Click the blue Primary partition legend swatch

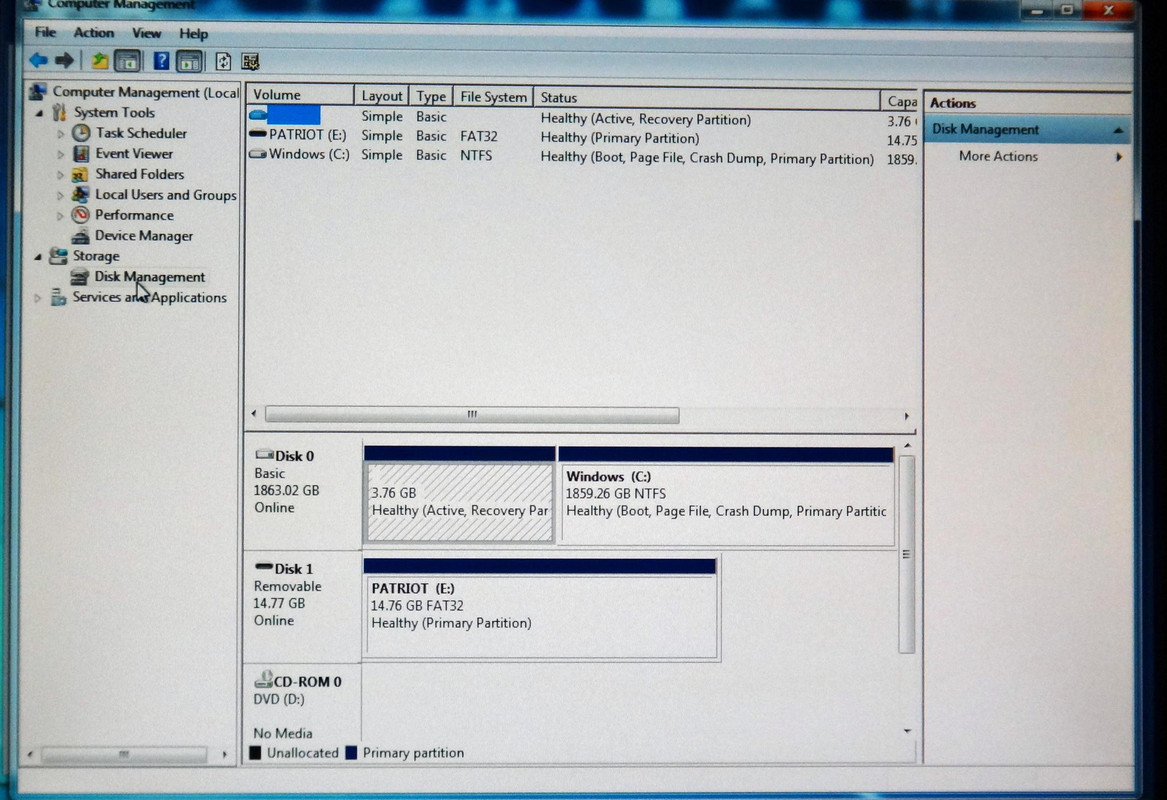(x=351, y=752)
